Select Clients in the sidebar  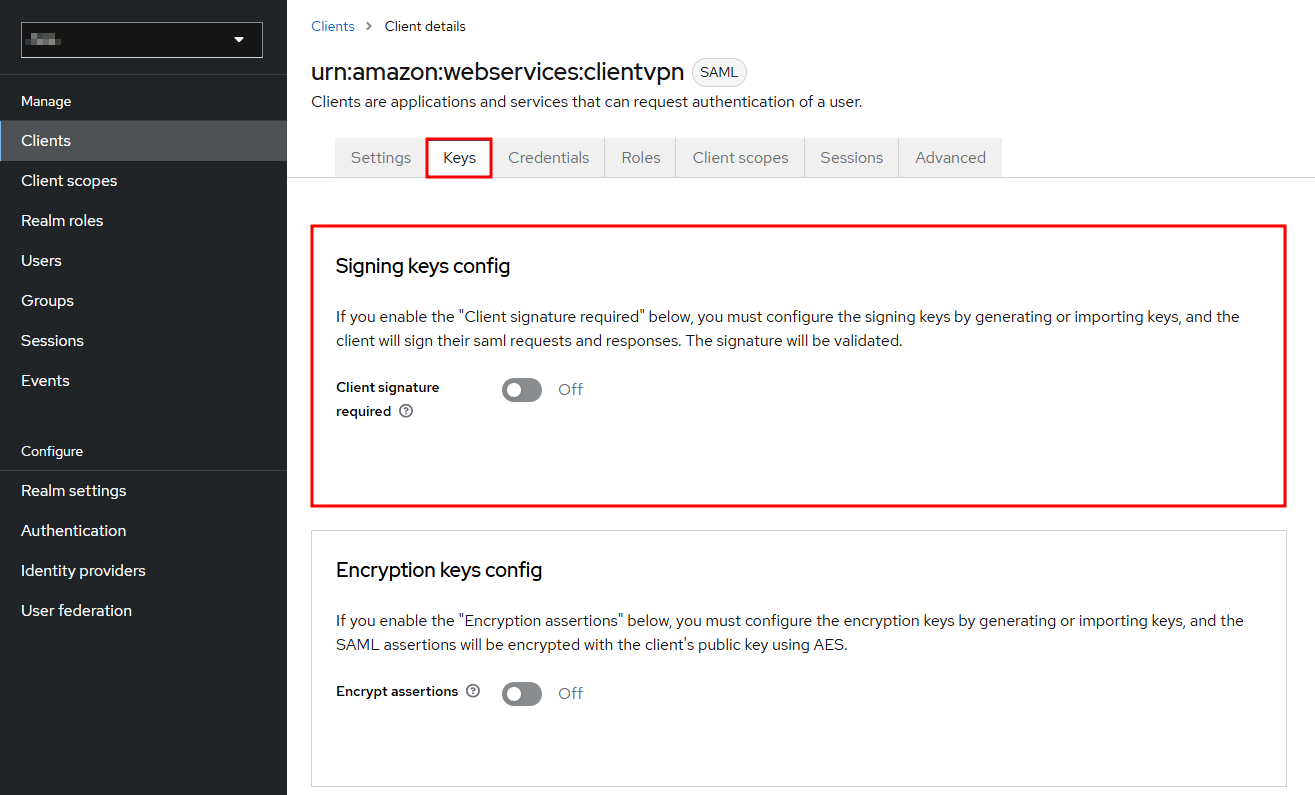[x=143, y=141]
